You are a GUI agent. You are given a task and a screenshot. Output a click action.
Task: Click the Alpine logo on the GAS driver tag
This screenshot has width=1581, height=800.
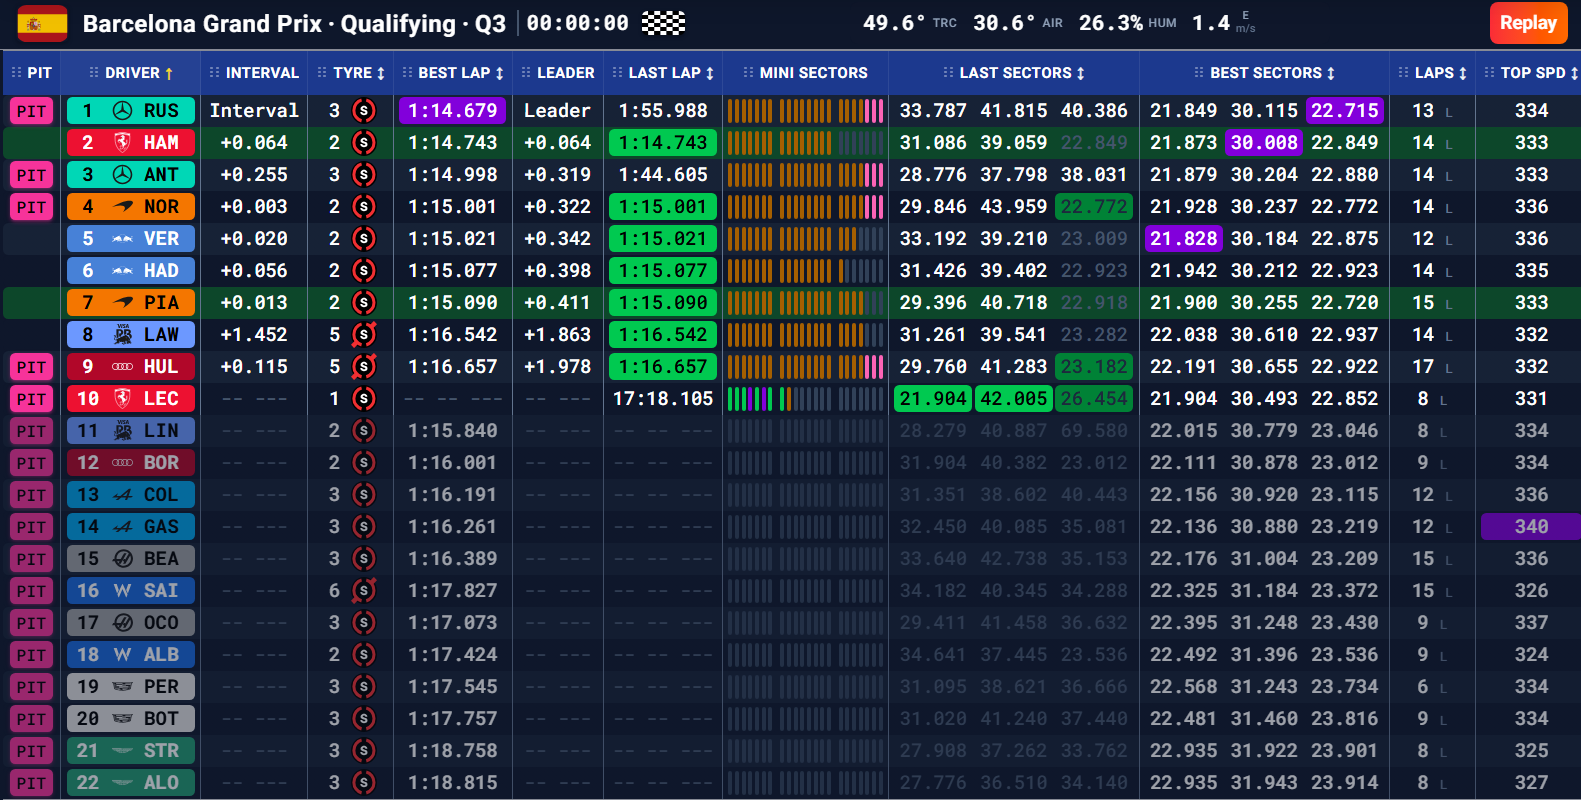coord(123,527)
